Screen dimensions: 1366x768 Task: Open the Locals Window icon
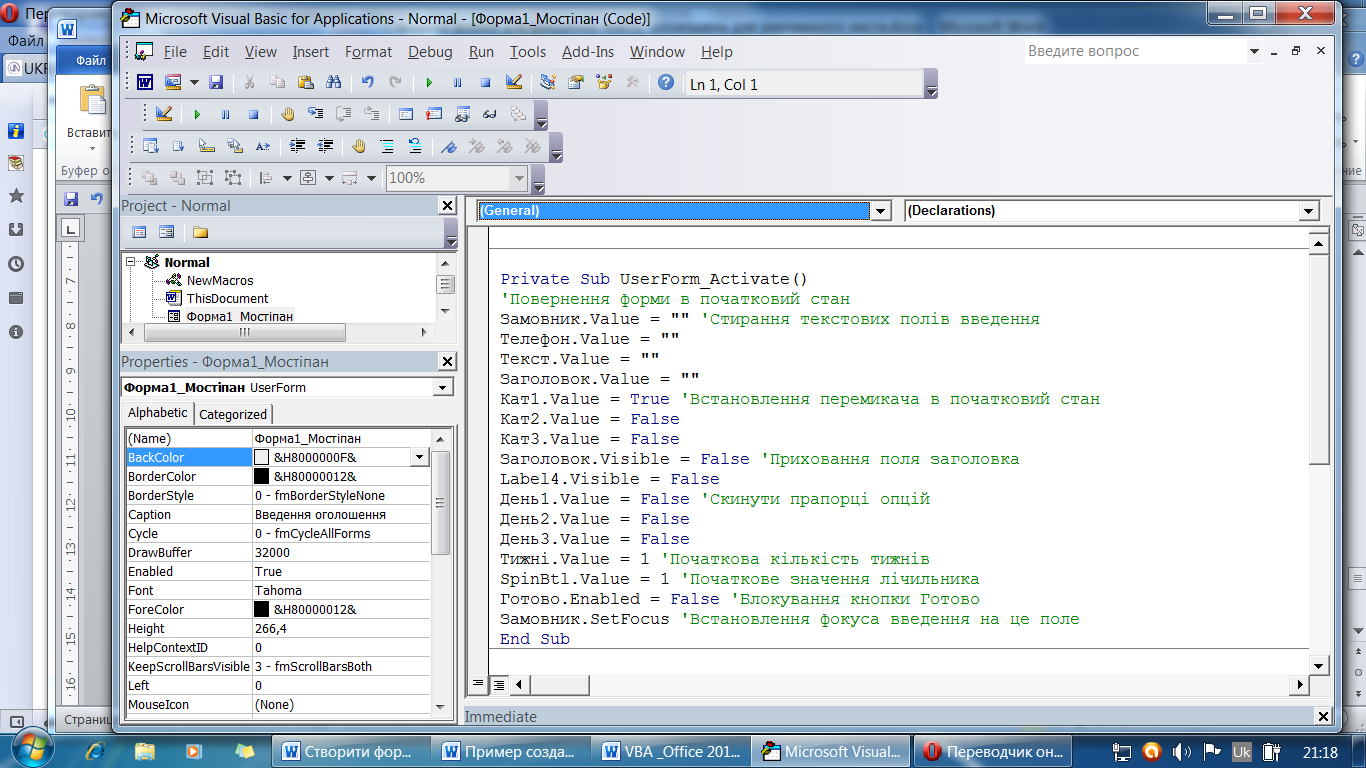pos(406,114)
